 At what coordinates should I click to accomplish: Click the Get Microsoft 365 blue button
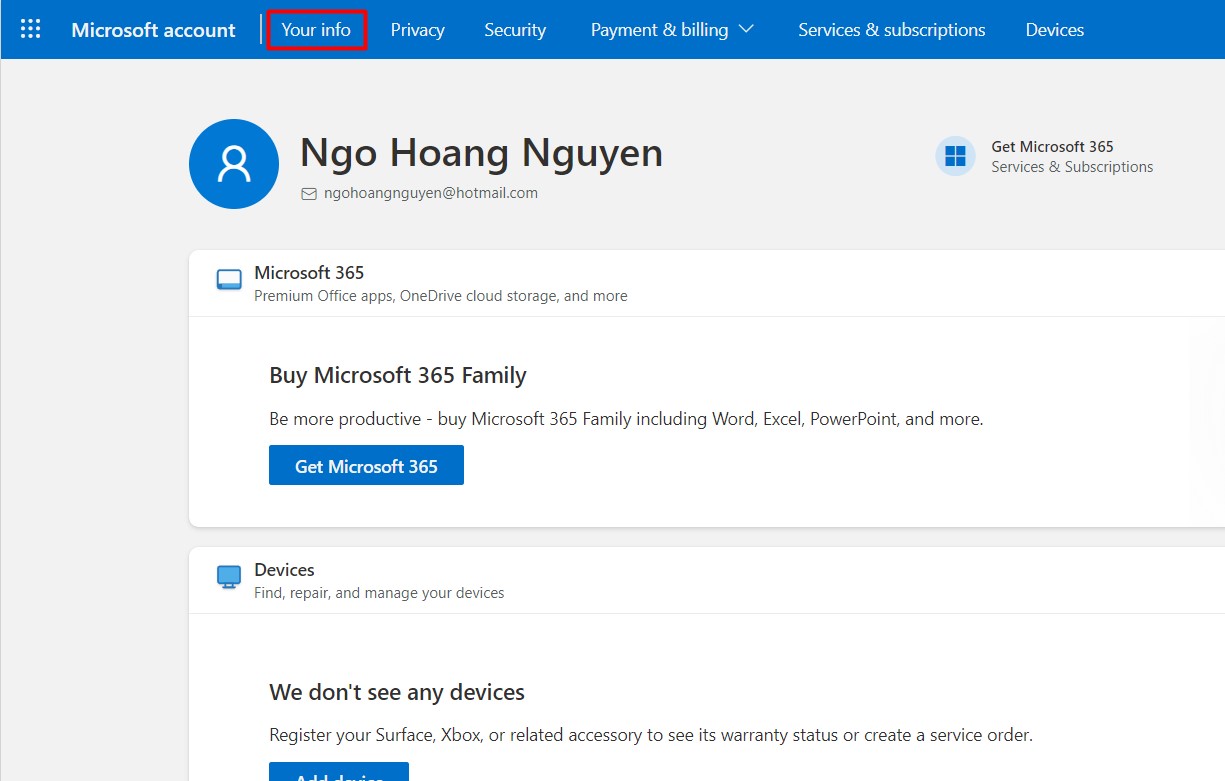pyautogui.click(x=366, y=465)
